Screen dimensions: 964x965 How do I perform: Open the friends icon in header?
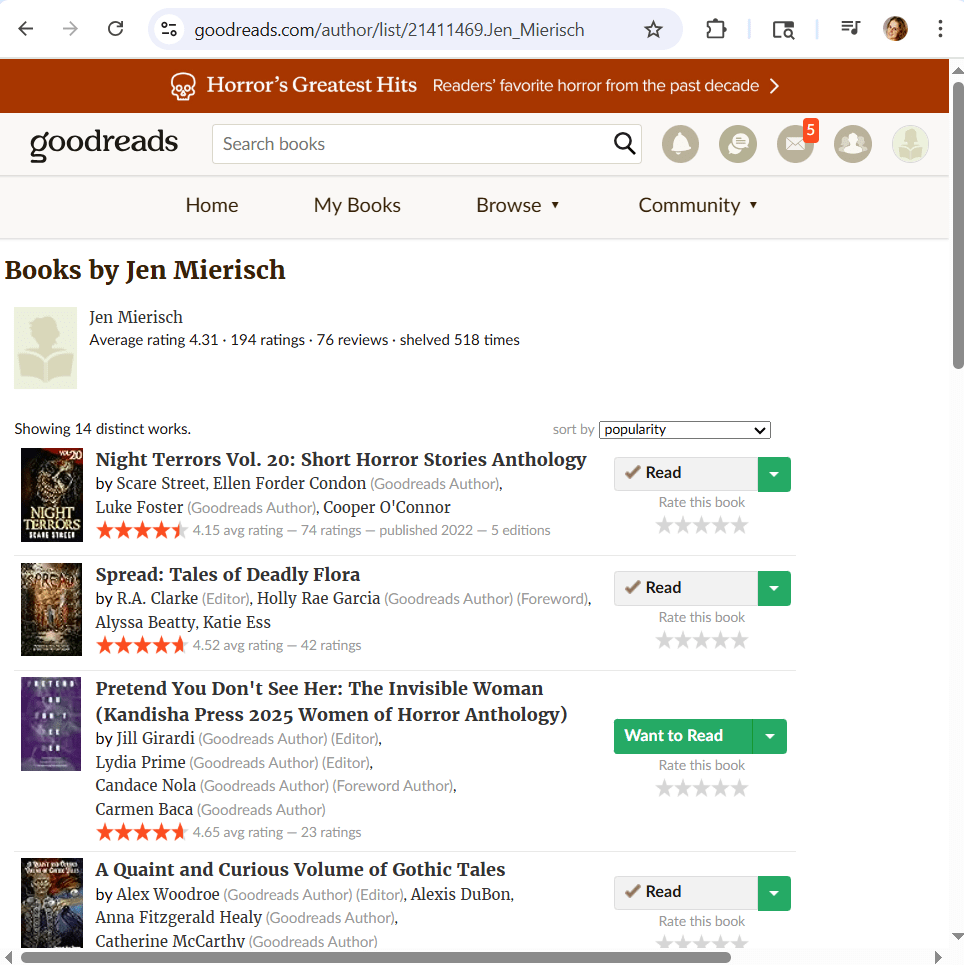pyautogui.click(x=852, y=144)
